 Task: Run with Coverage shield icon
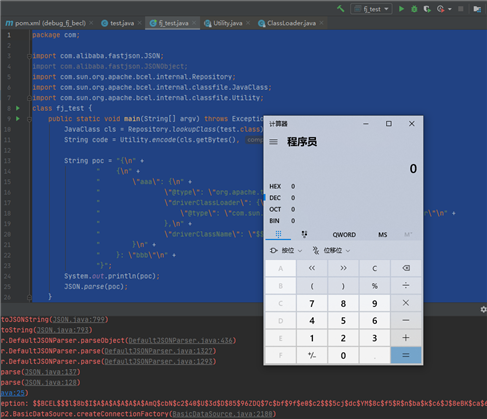pyautogui.click(x=427, y=9)
